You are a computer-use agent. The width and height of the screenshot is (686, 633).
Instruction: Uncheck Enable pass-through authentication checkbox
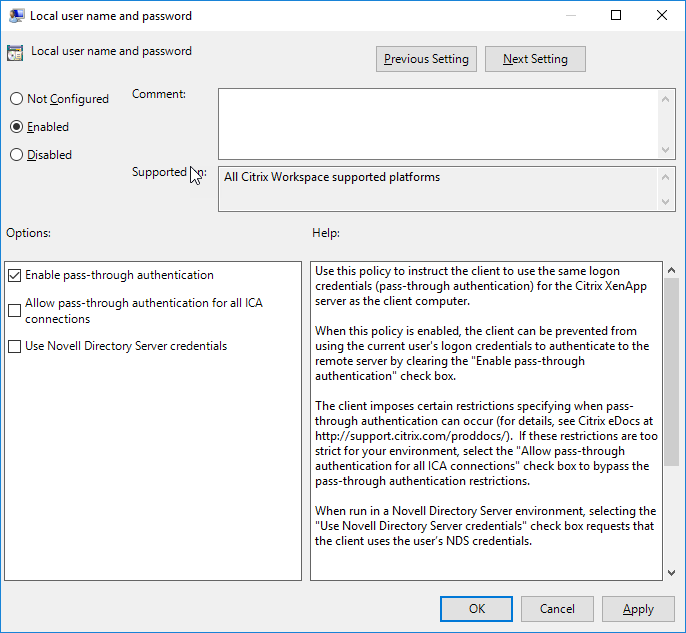(14, 275)
